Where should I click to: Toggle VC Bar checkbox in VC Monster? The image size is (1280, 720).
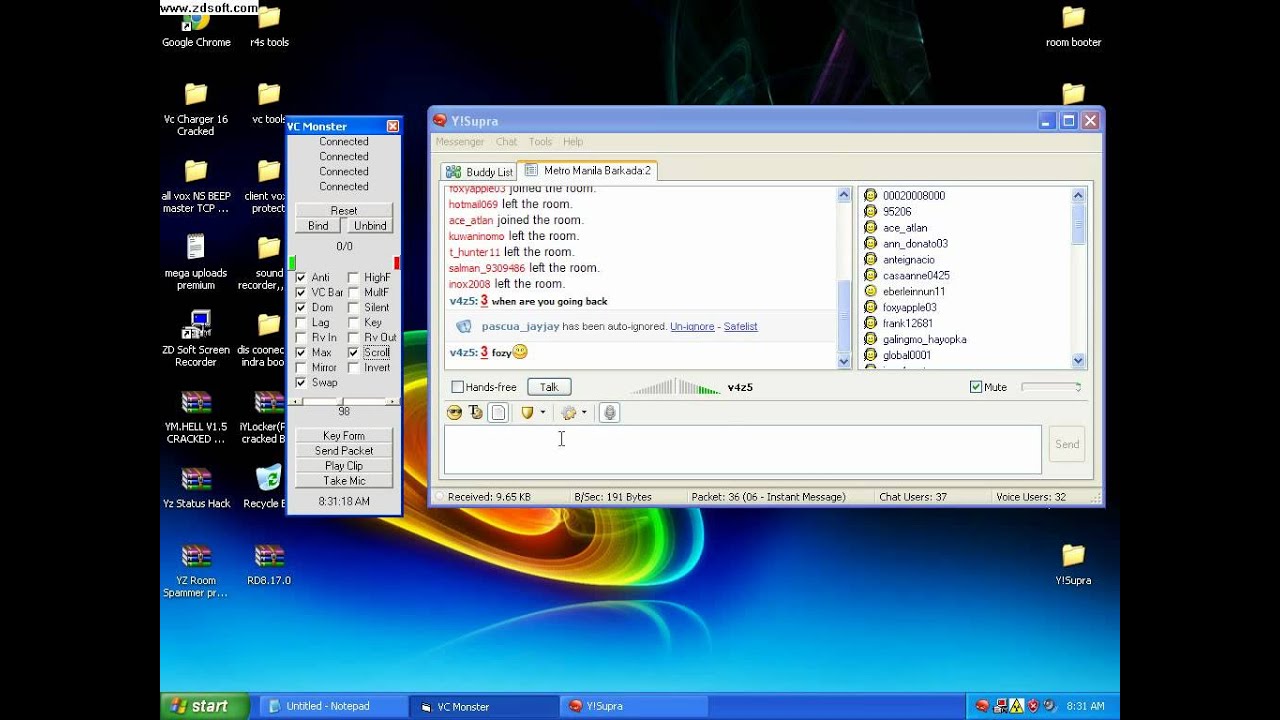pyautogui.click(x=301, y=293)
